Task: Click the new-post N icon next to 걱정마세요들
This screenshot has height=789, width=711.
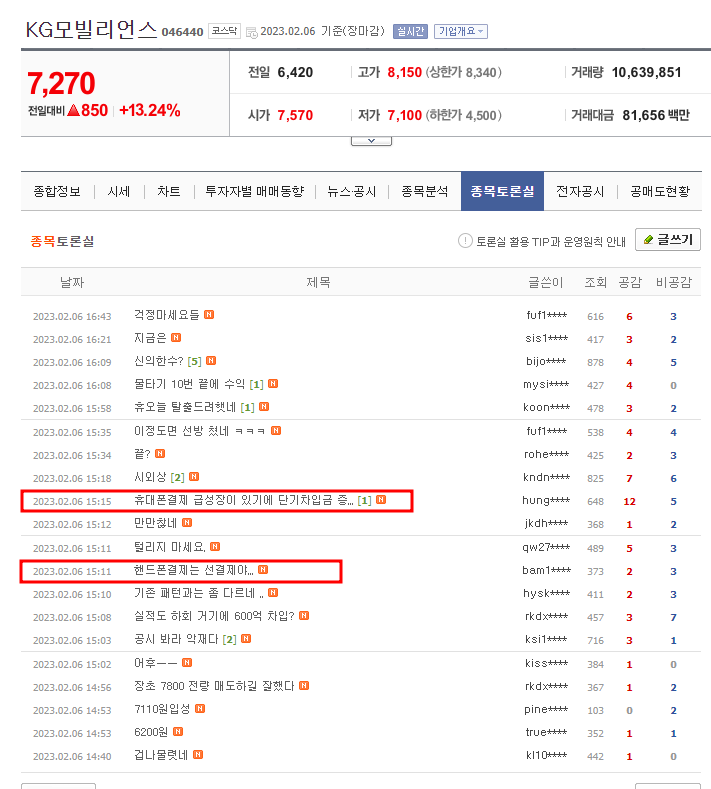Action: 209,314
